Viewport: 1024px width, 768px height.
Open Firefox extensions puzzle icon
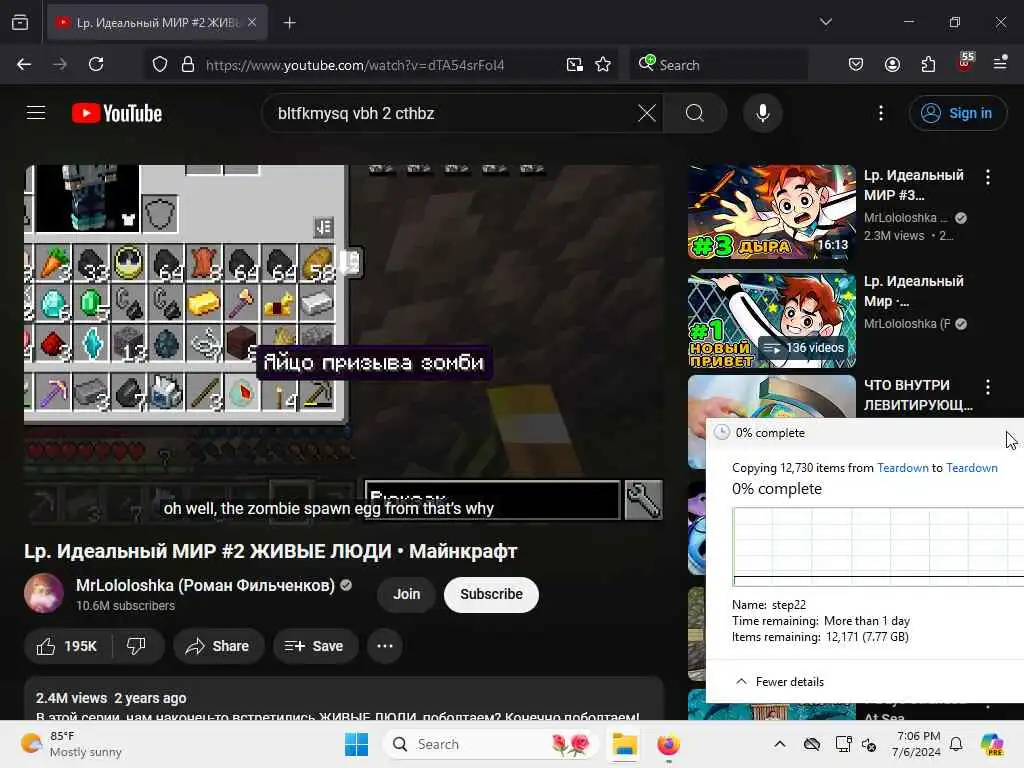928,64
